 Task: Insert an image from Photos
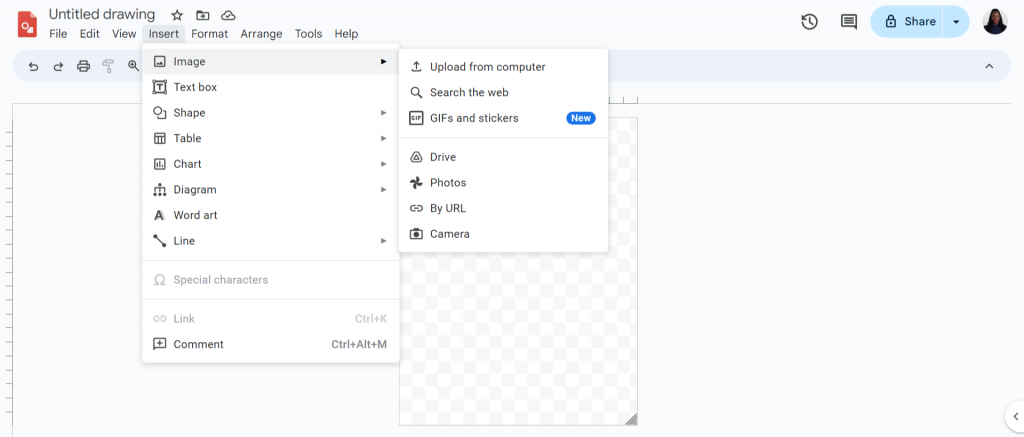tap(504, 183)
